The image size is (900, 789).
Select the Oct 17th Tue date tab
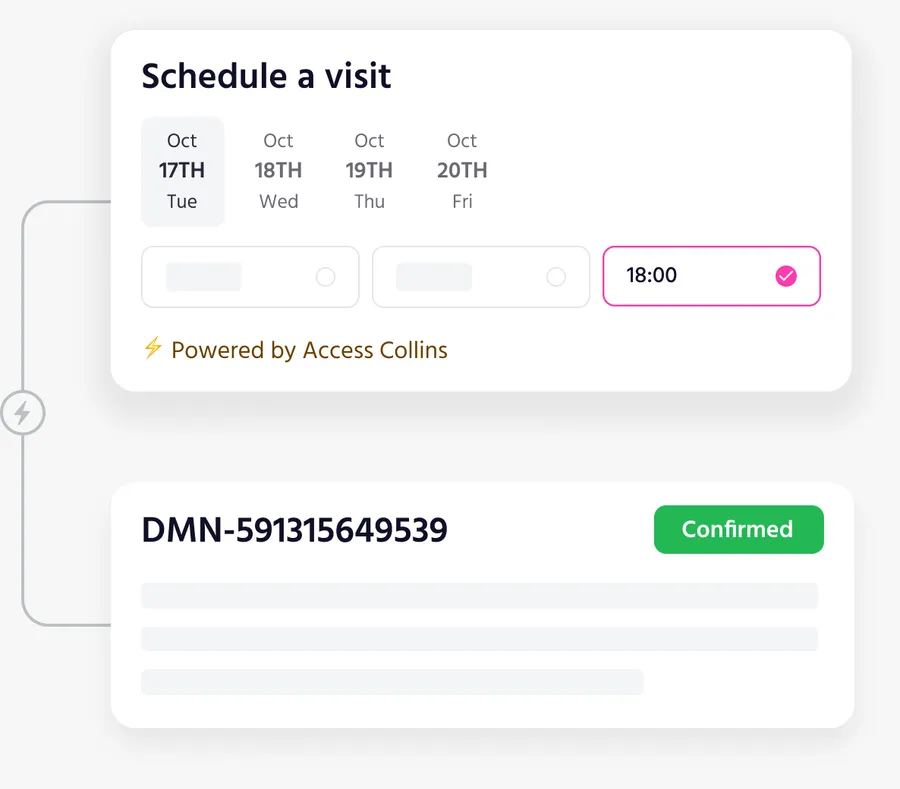coord(182,170)
